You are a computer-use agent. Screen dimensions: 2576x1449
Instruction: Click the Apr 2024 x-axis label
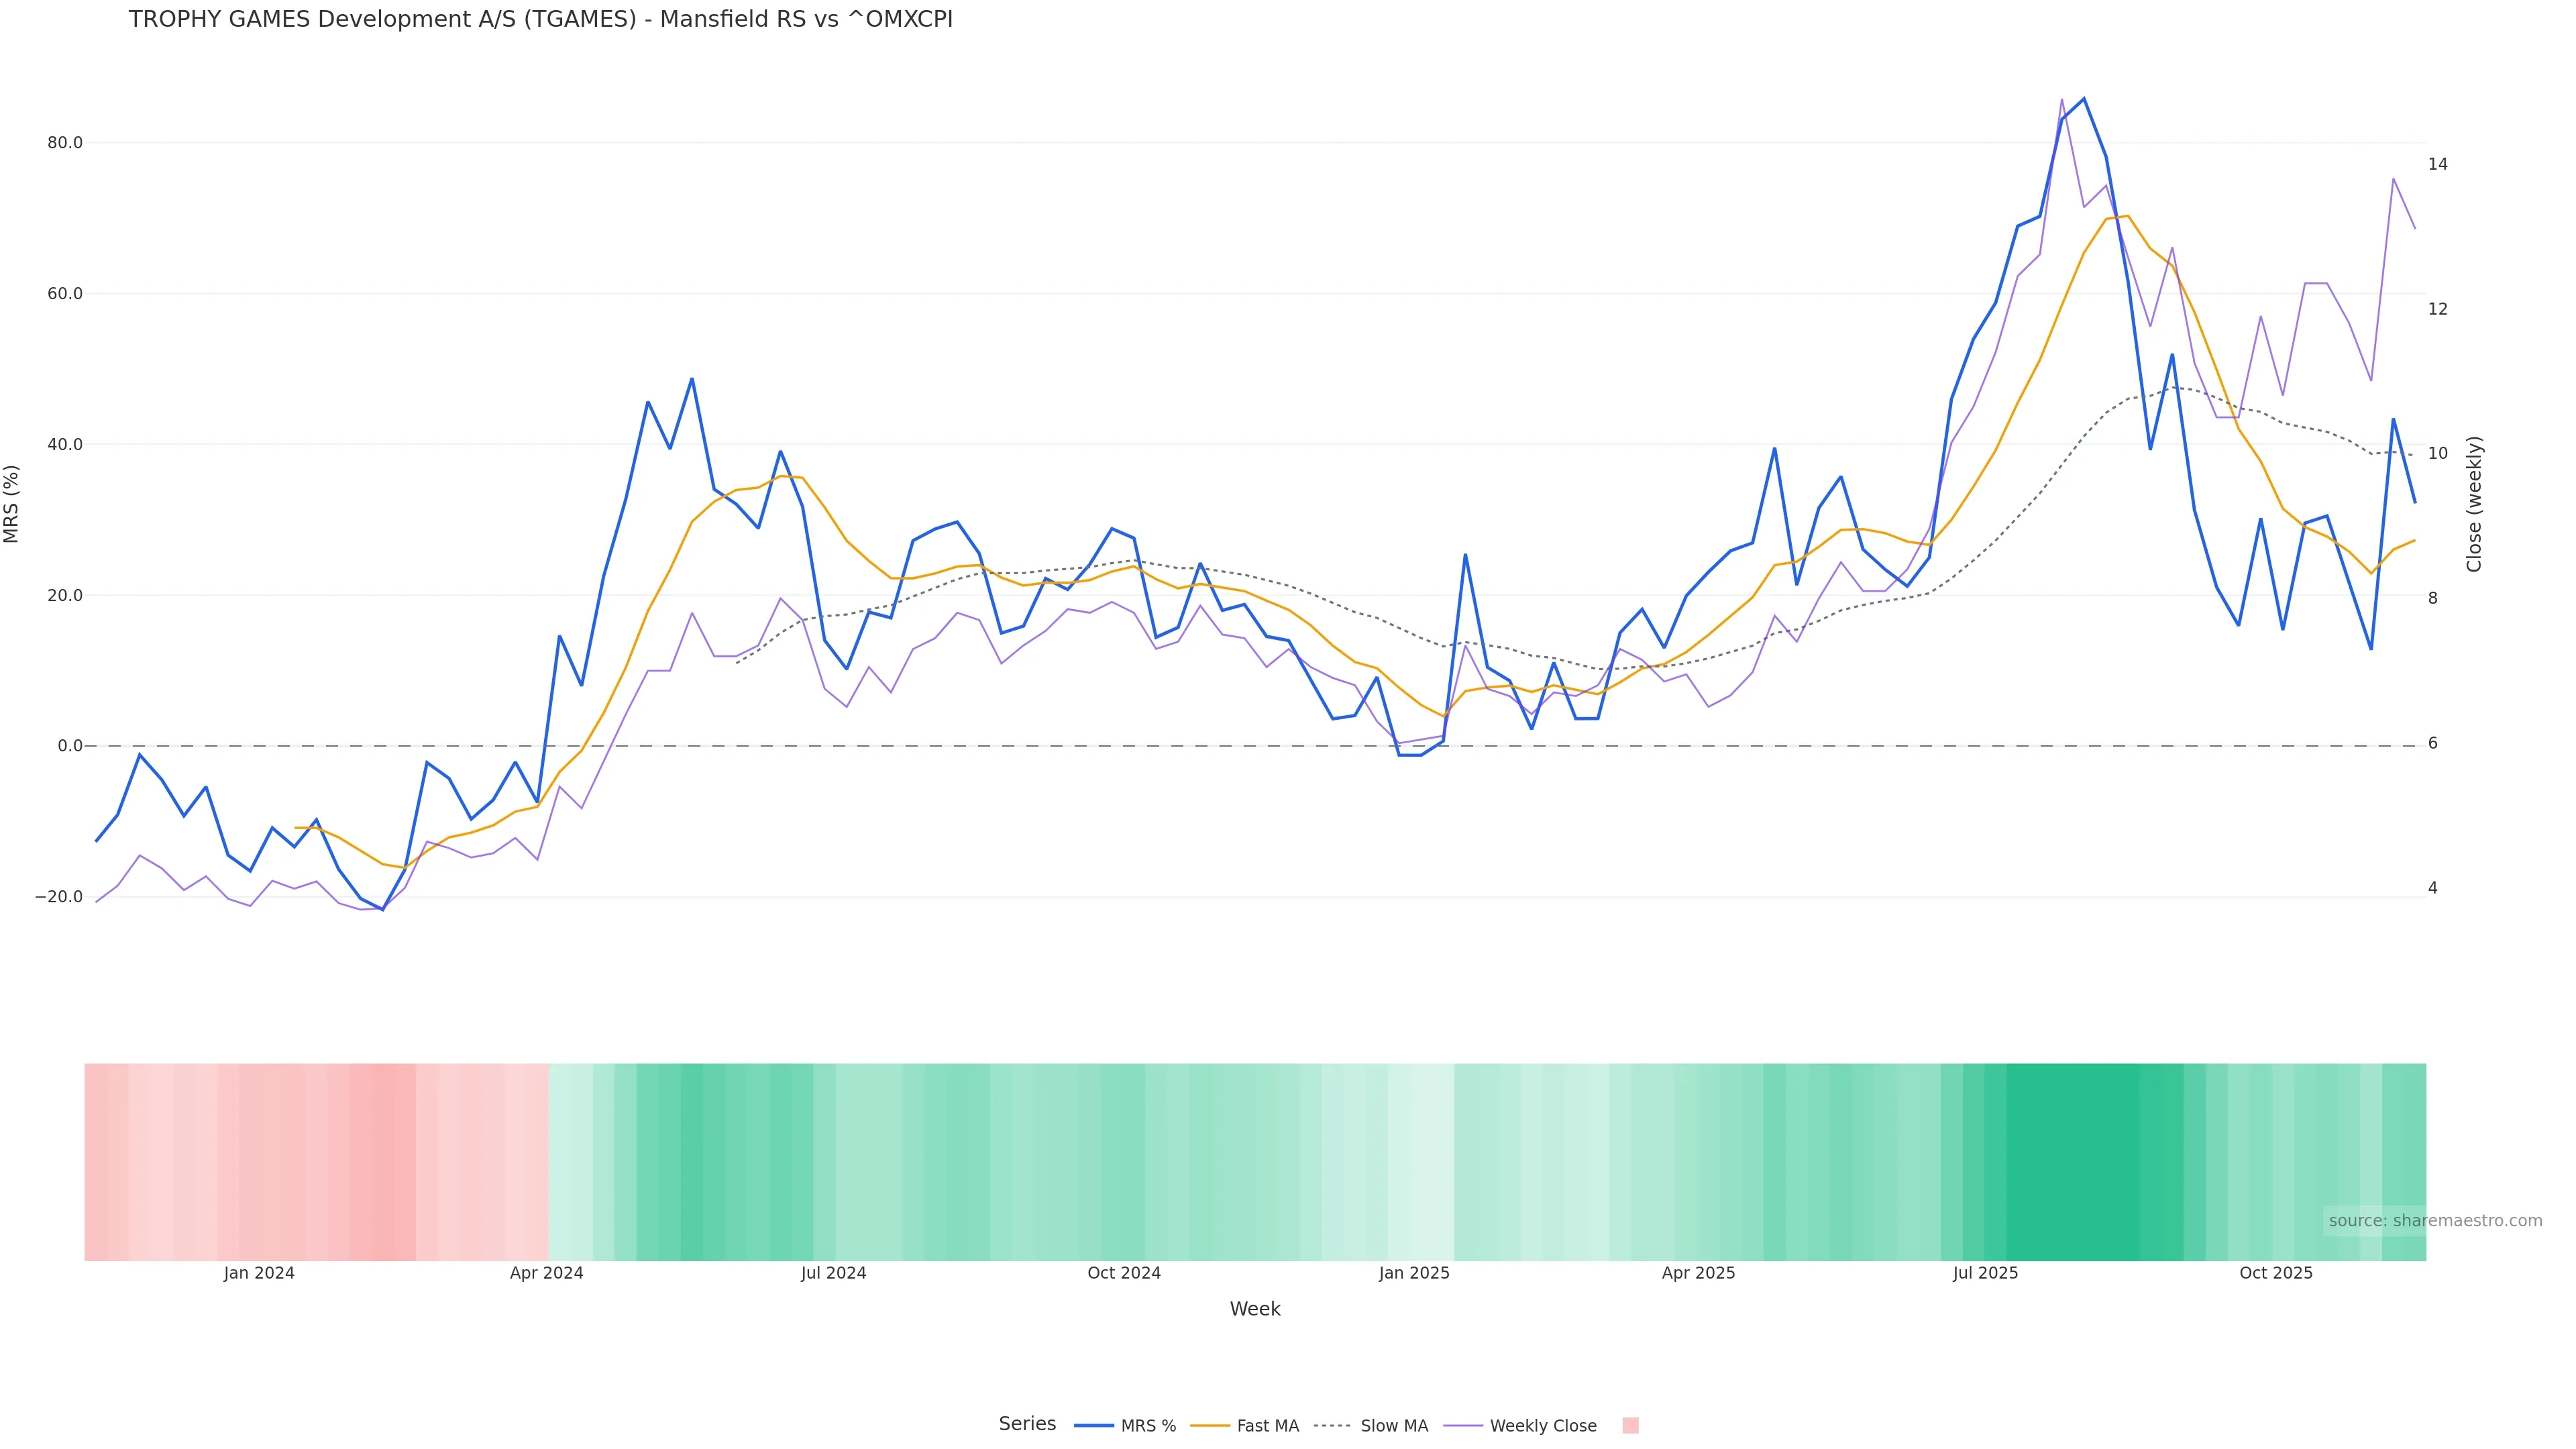[x=546, y=1273]
